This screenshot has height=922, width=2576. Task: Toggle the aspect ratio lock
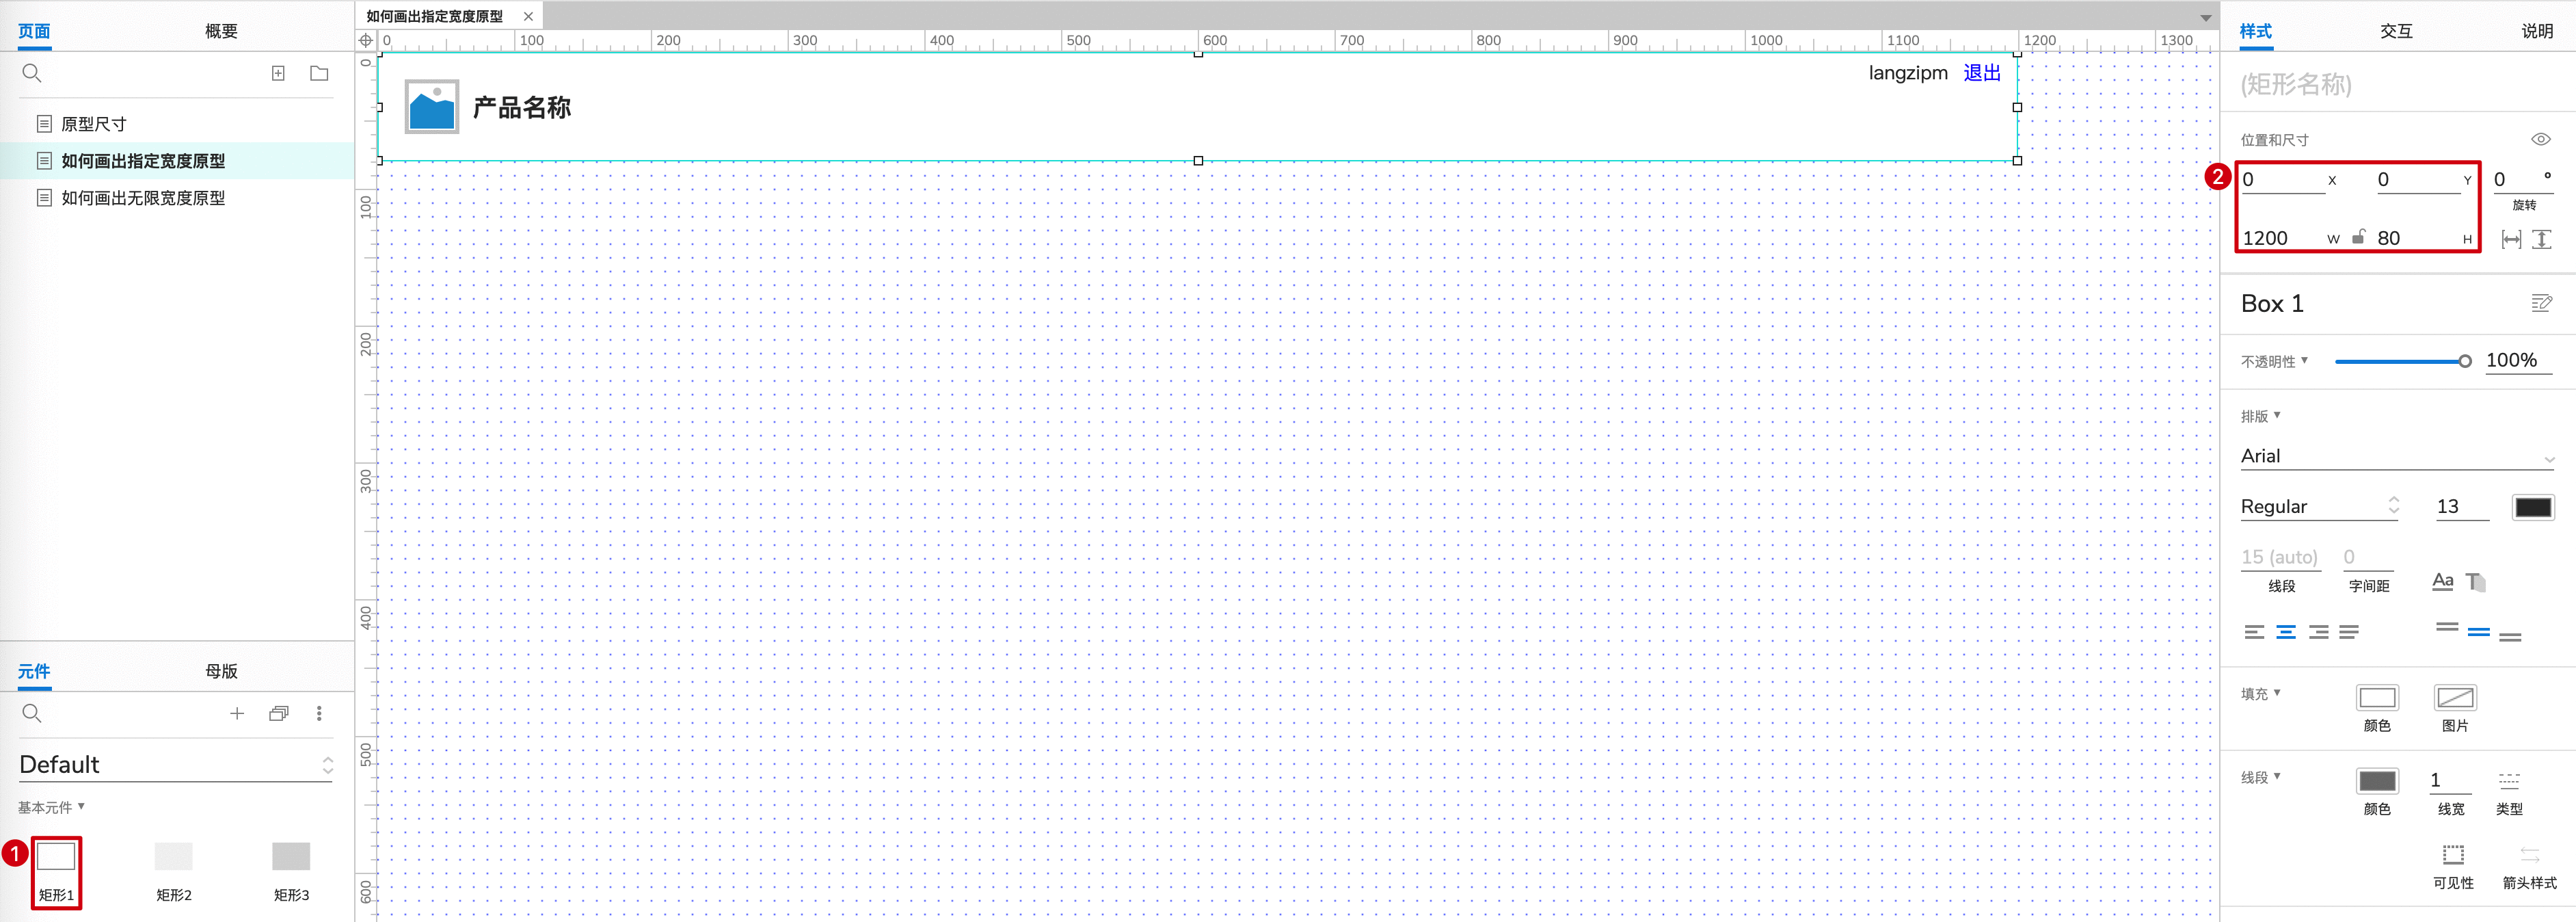click(x=2358, y=237)
